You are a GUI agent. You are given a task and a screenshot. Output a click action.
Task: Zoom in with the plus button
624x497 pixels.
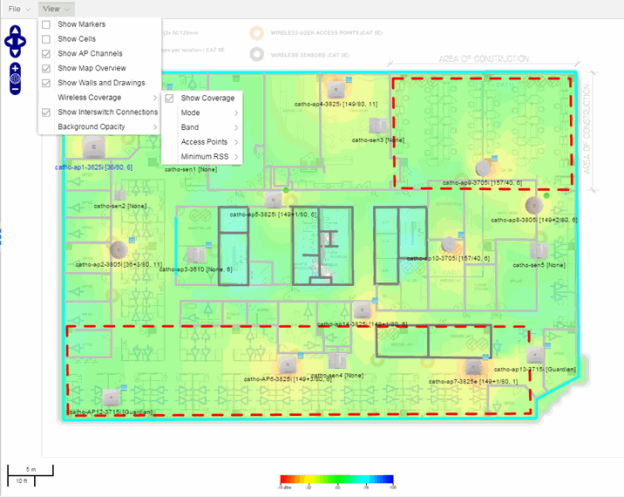pyautogui.click(x=16, y=70)
